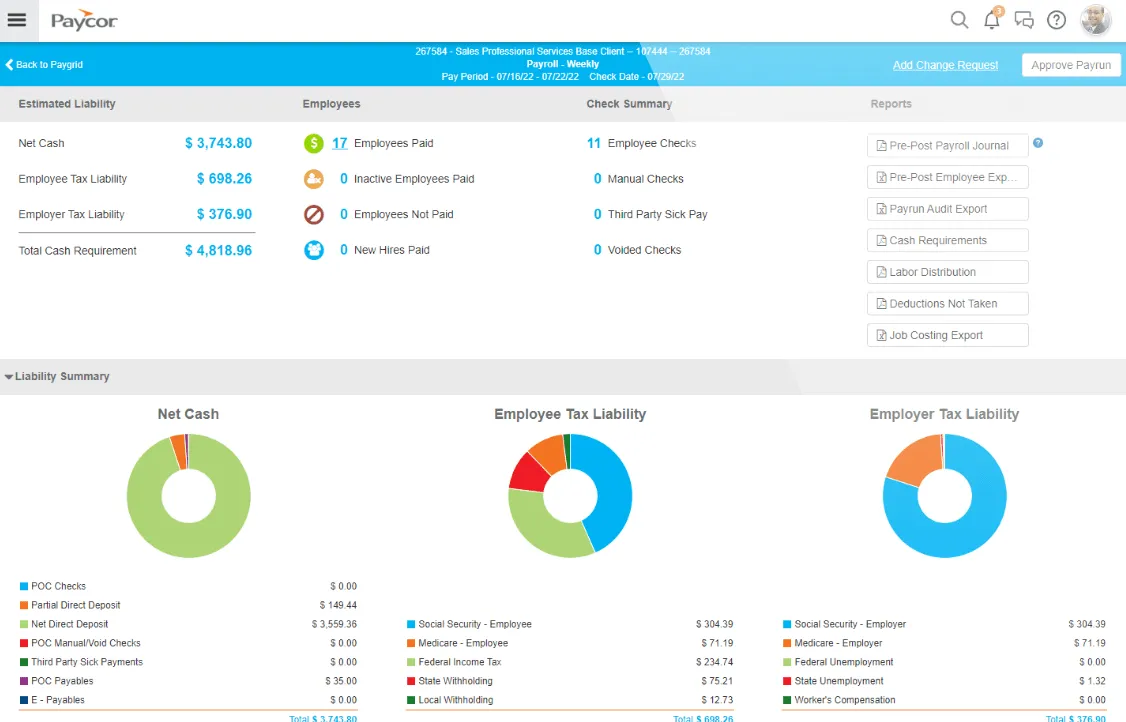Click Employer Tax Liability value $ 376.90
Viewport: 1126px width, 722px height.
coord(224,214)
